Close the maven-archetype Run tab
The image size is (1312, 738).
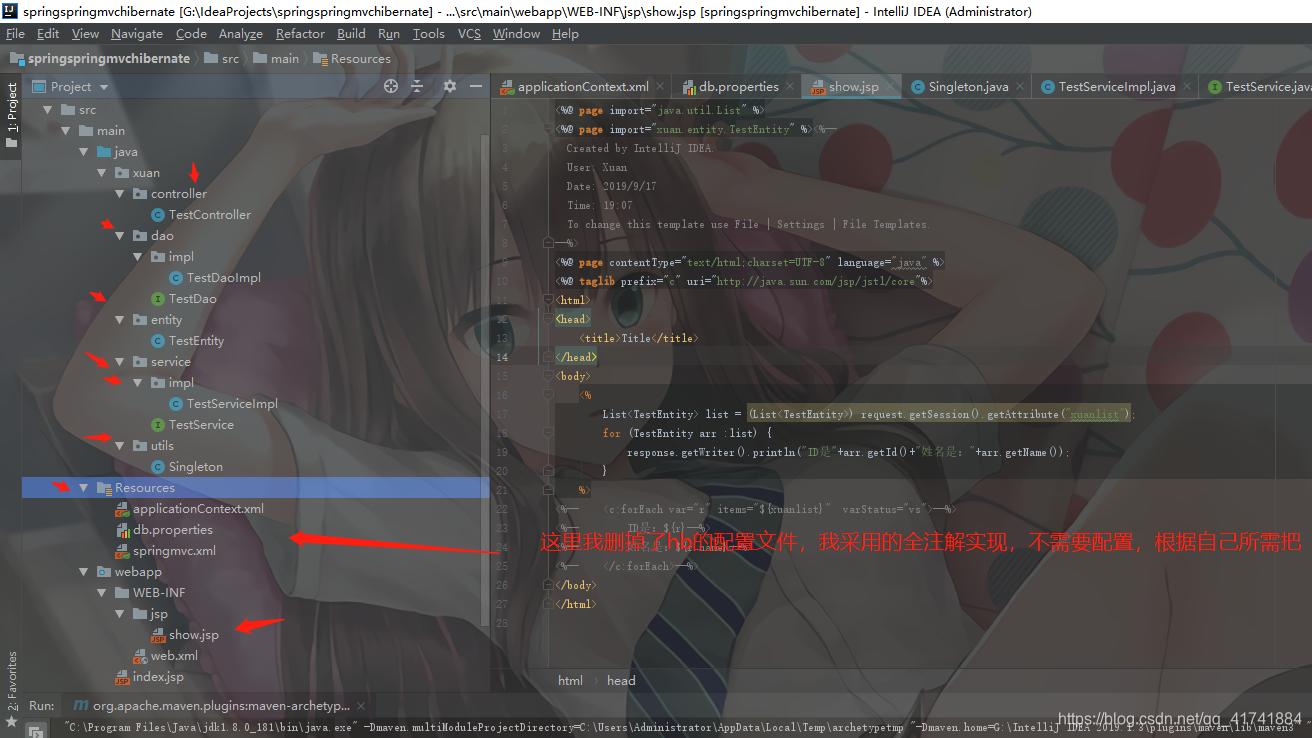tap(360, 706)
